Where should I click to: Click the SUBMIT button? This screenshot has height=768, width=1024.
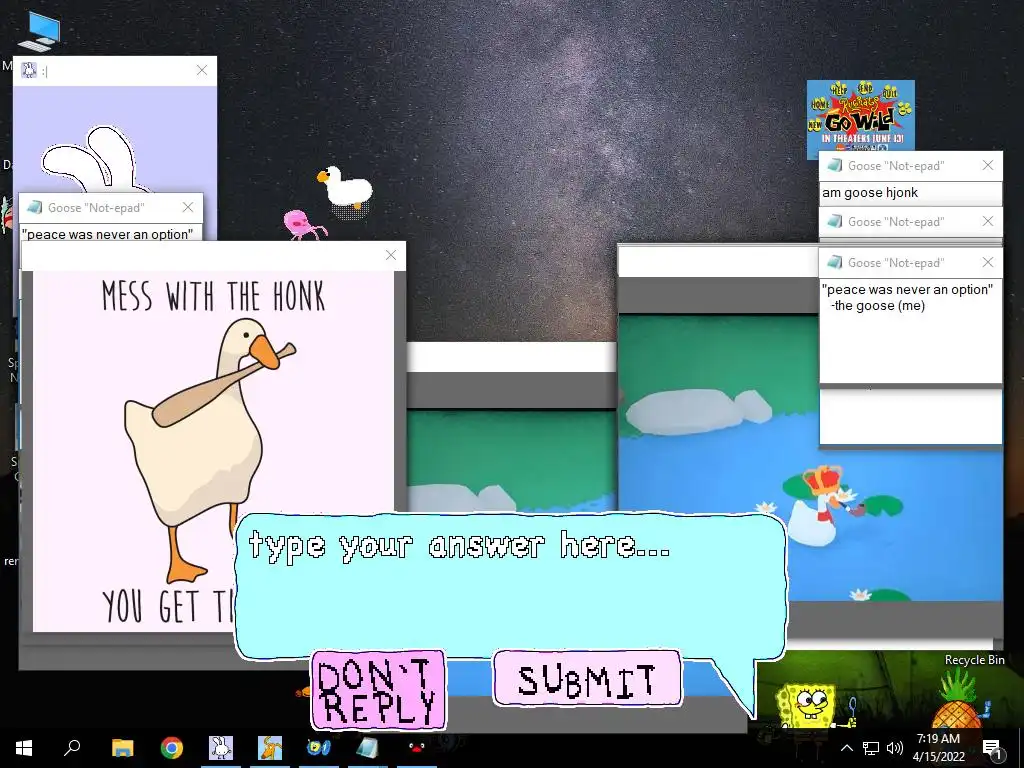pos(587,679)
